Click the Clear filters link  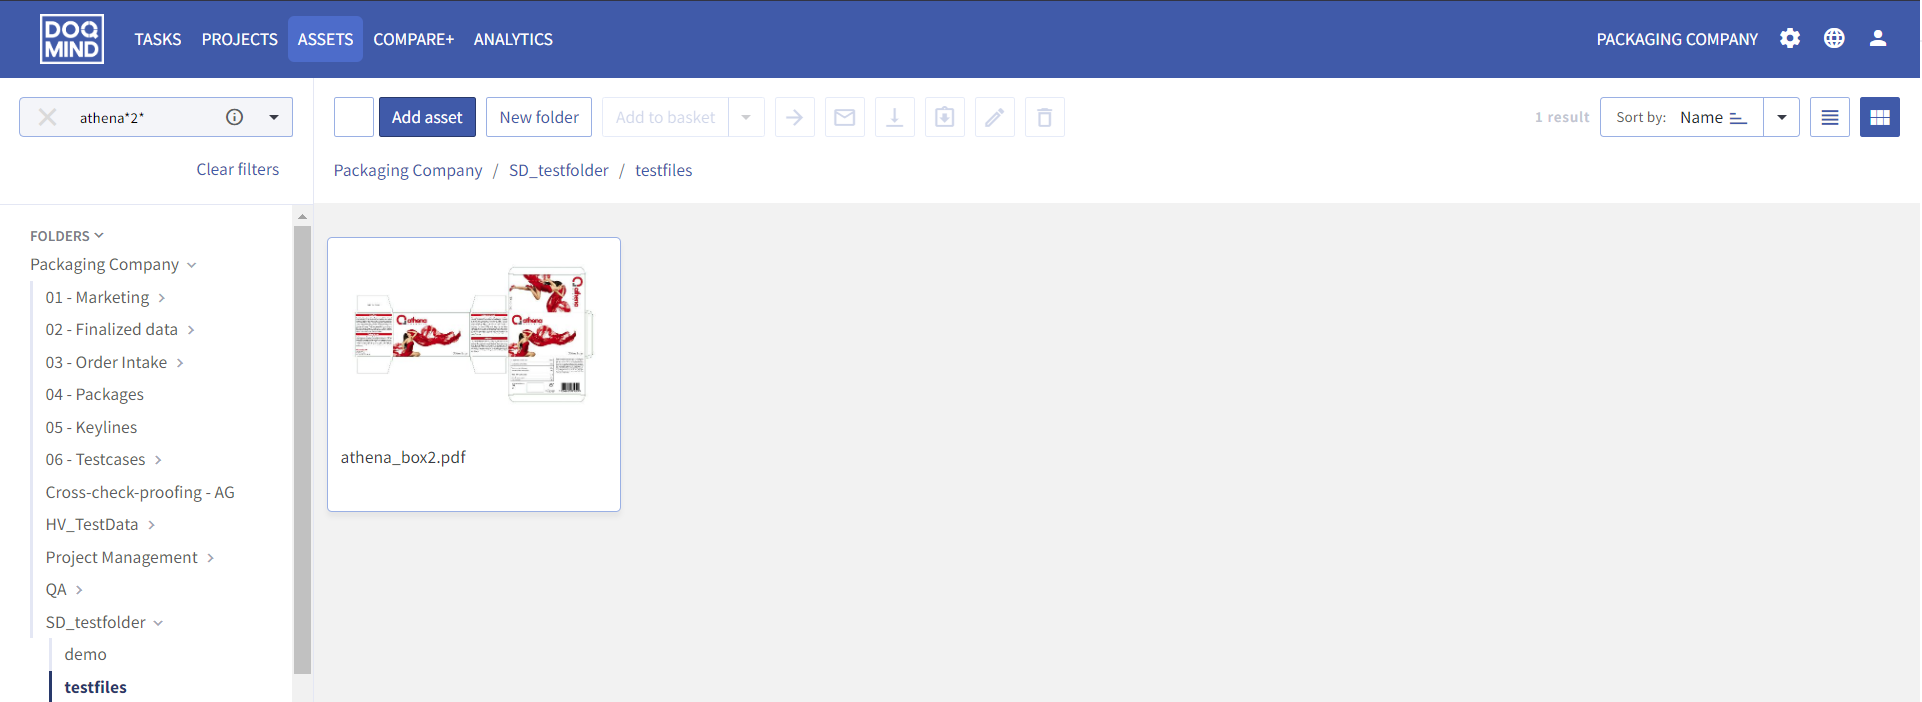coord(237,169)
